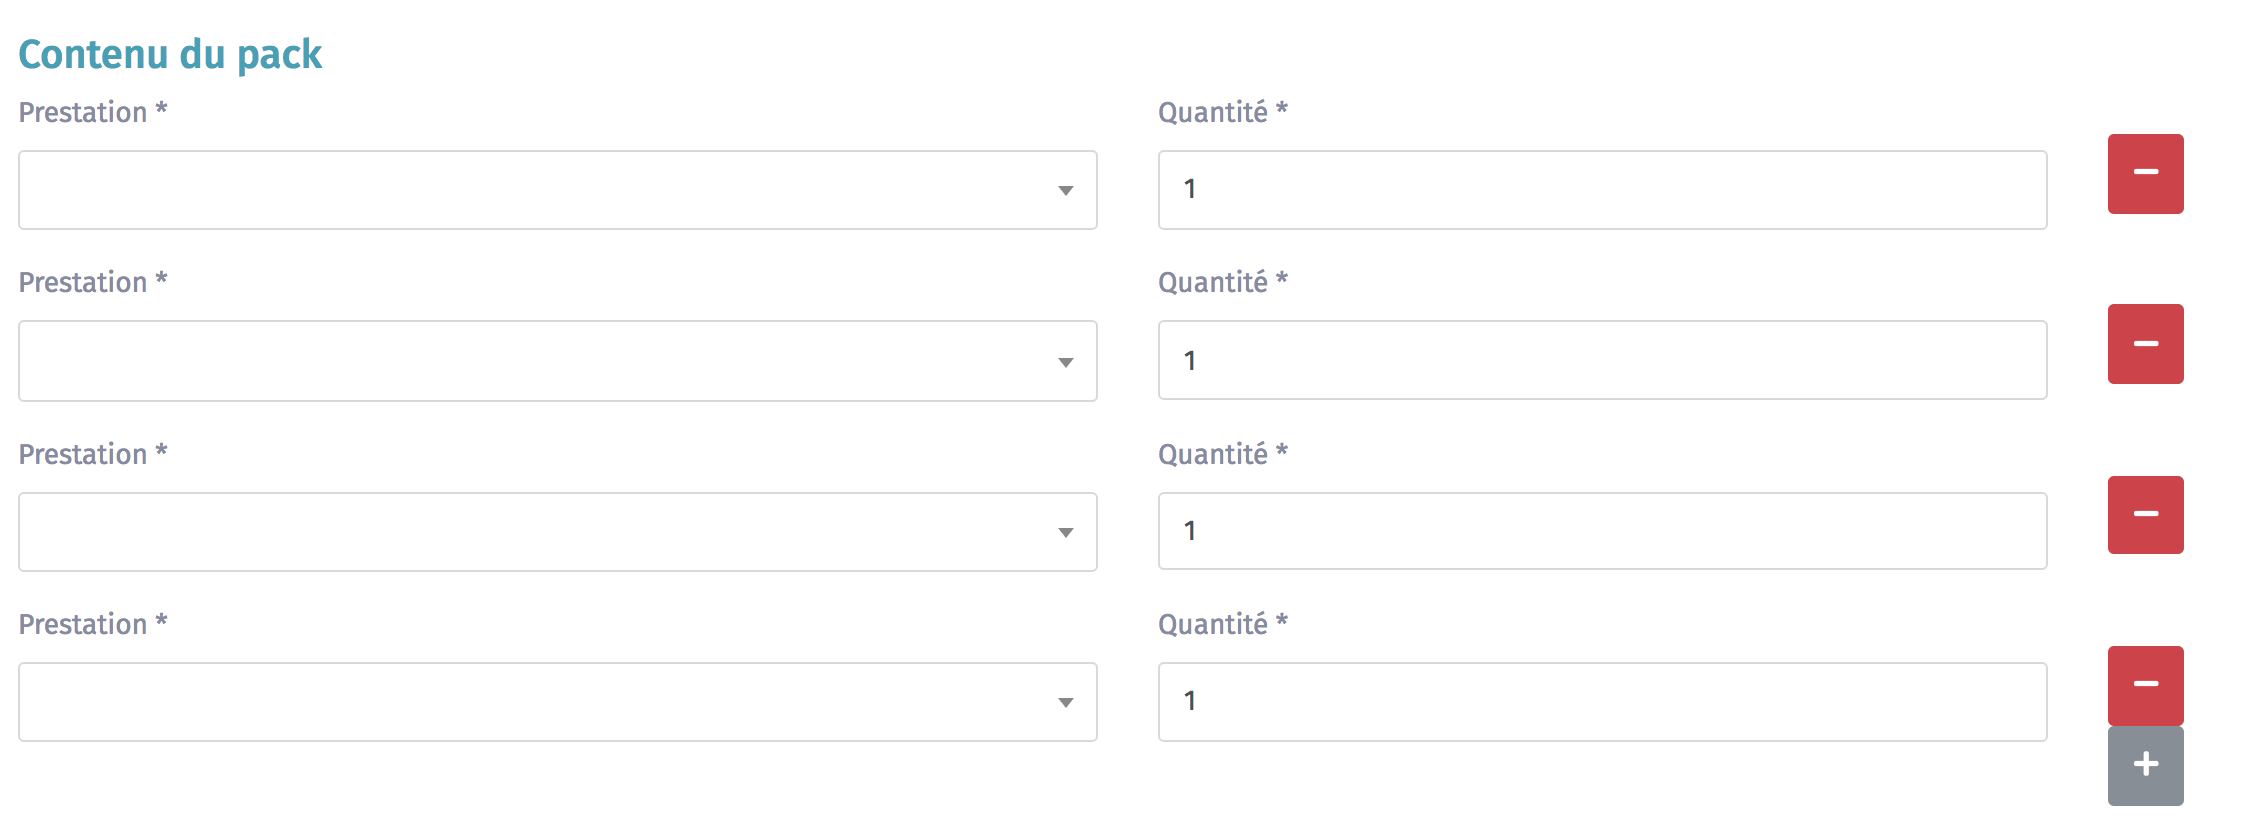Select the third Quantité input box
Image resolution: width=2264 pixels, height=830 pixels.
1602,531
